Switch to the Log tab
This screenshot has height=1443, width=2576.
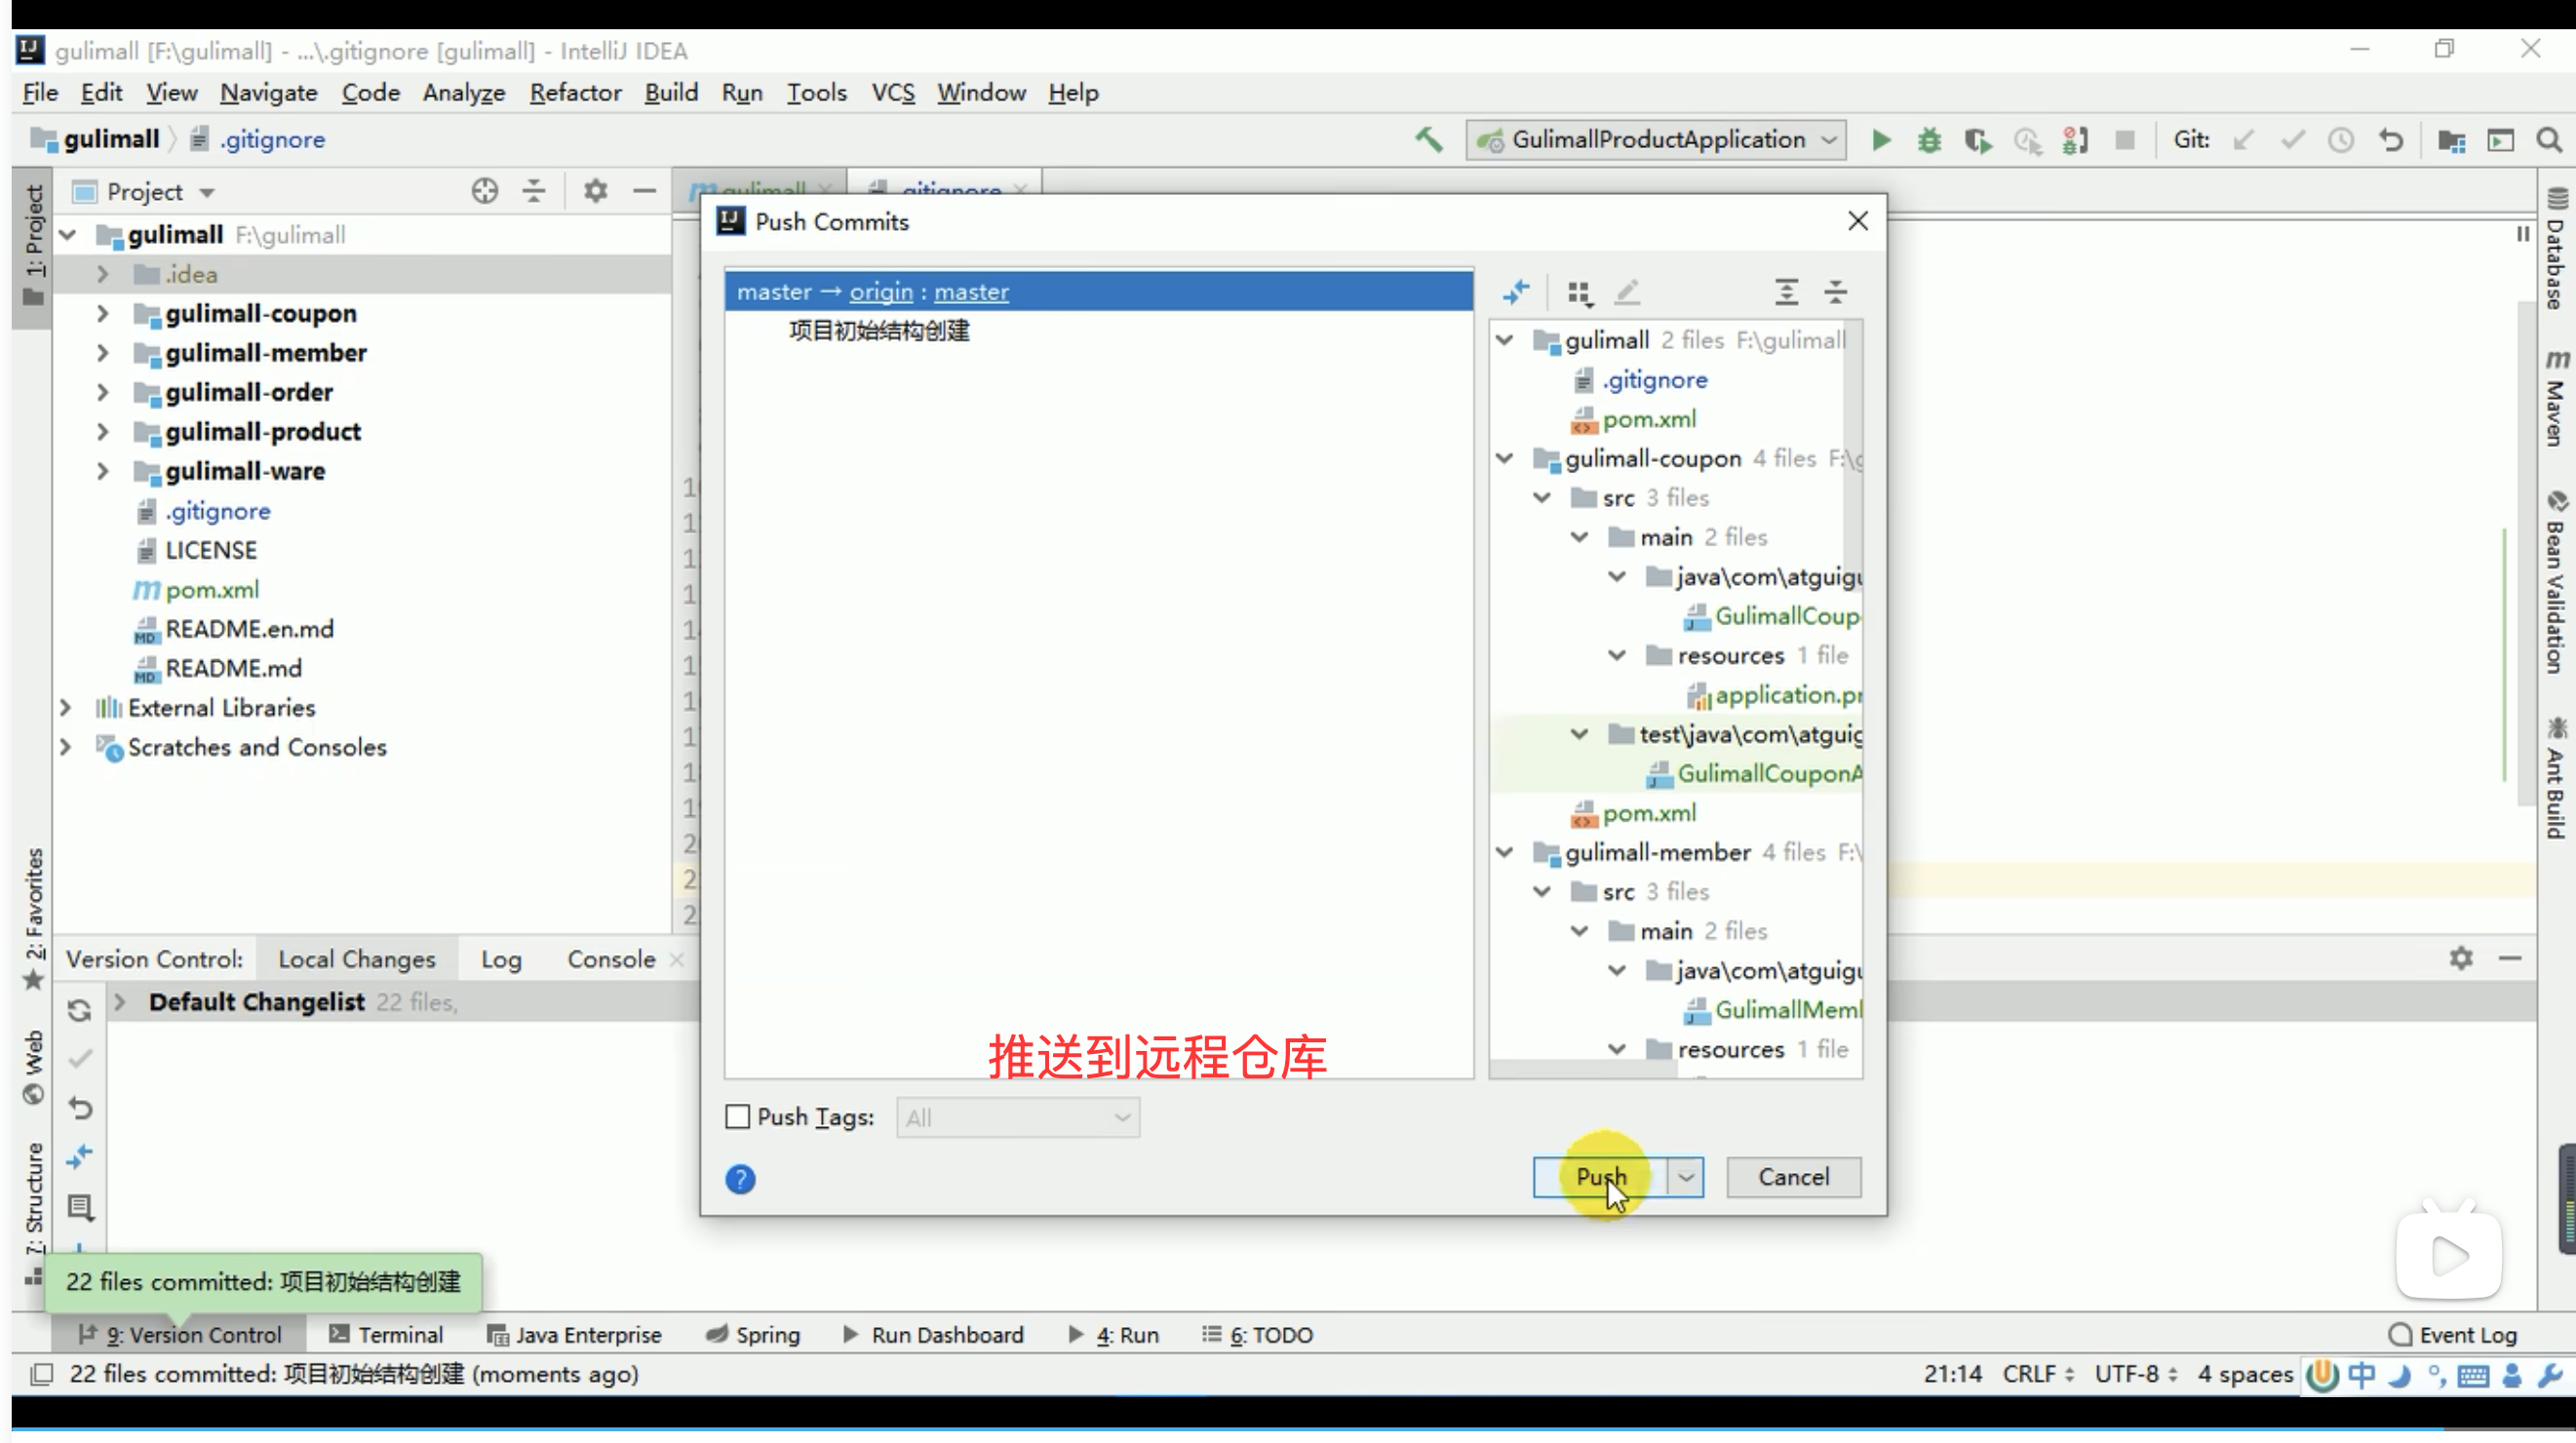500,959
